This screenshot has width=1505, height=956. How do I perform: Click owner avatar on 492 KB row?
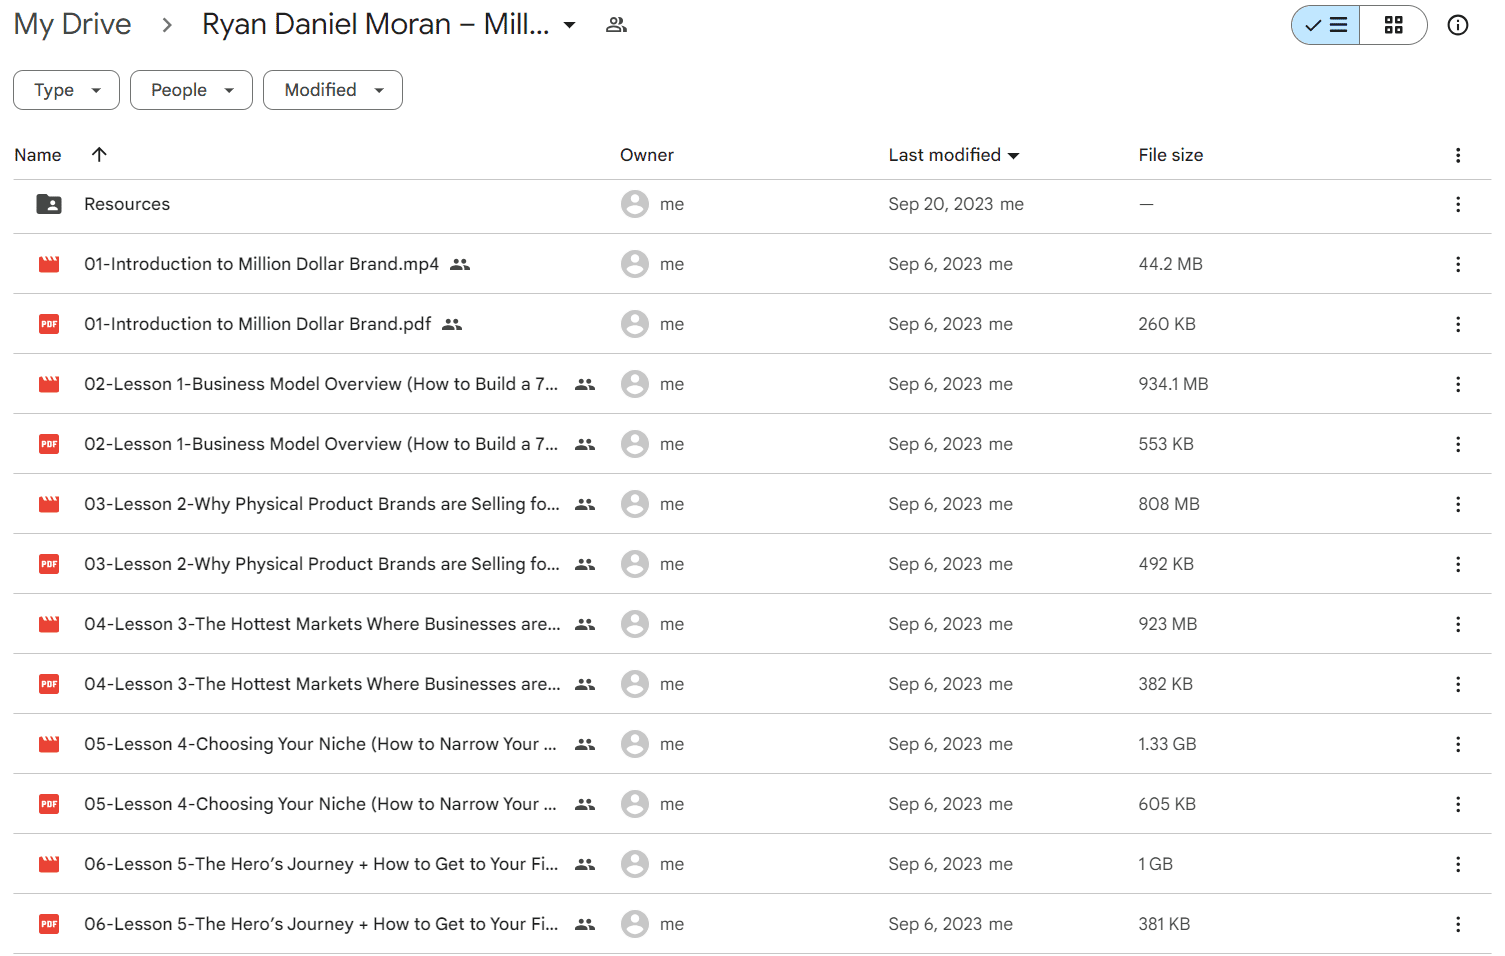635,564
